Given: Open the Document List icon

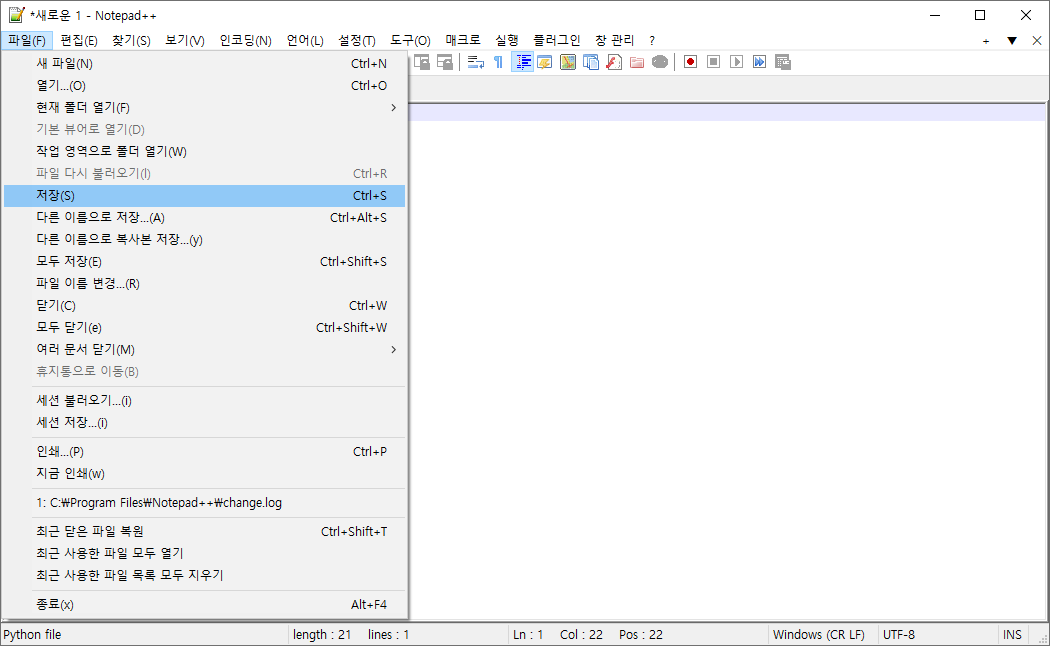Looking at the screenshot, I should click(x=591, y=62).
